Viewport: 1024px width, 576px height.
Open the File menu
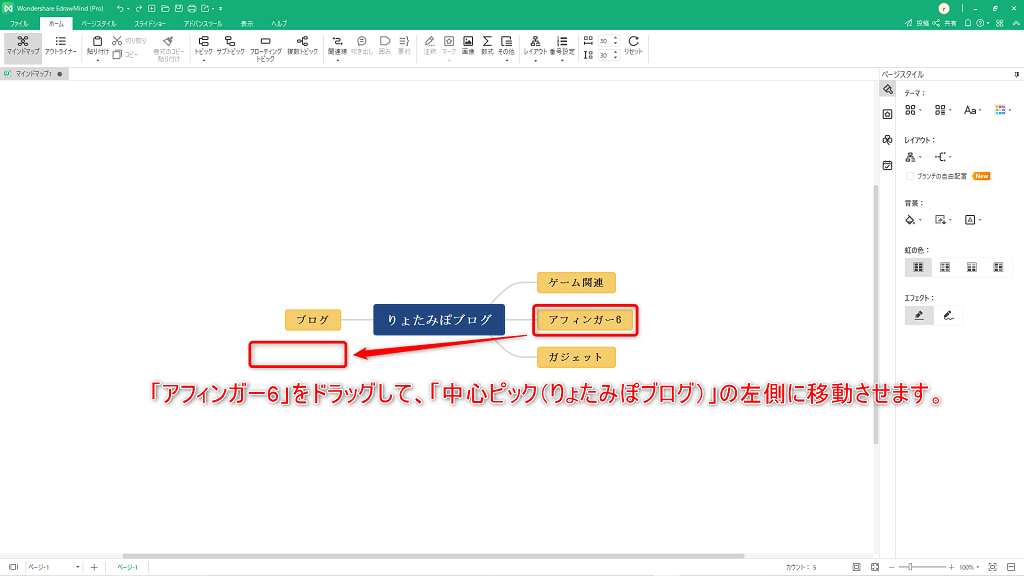pyautogui.click(x=19, y=24)
